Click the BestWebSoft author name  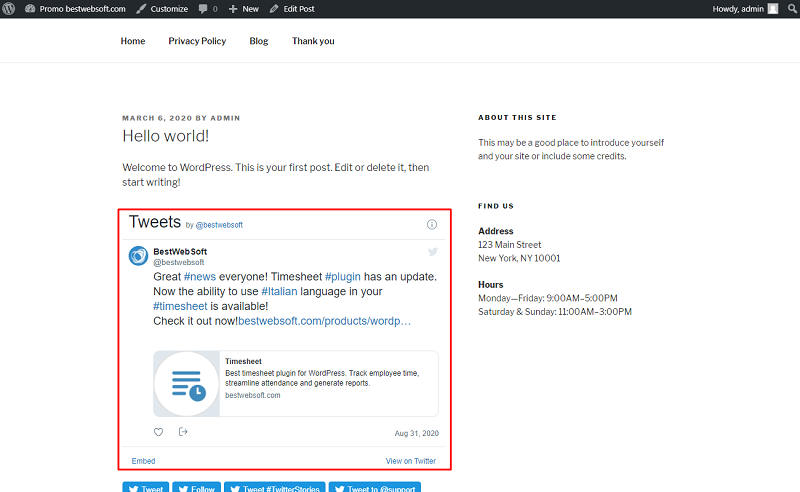pos(180,252)
